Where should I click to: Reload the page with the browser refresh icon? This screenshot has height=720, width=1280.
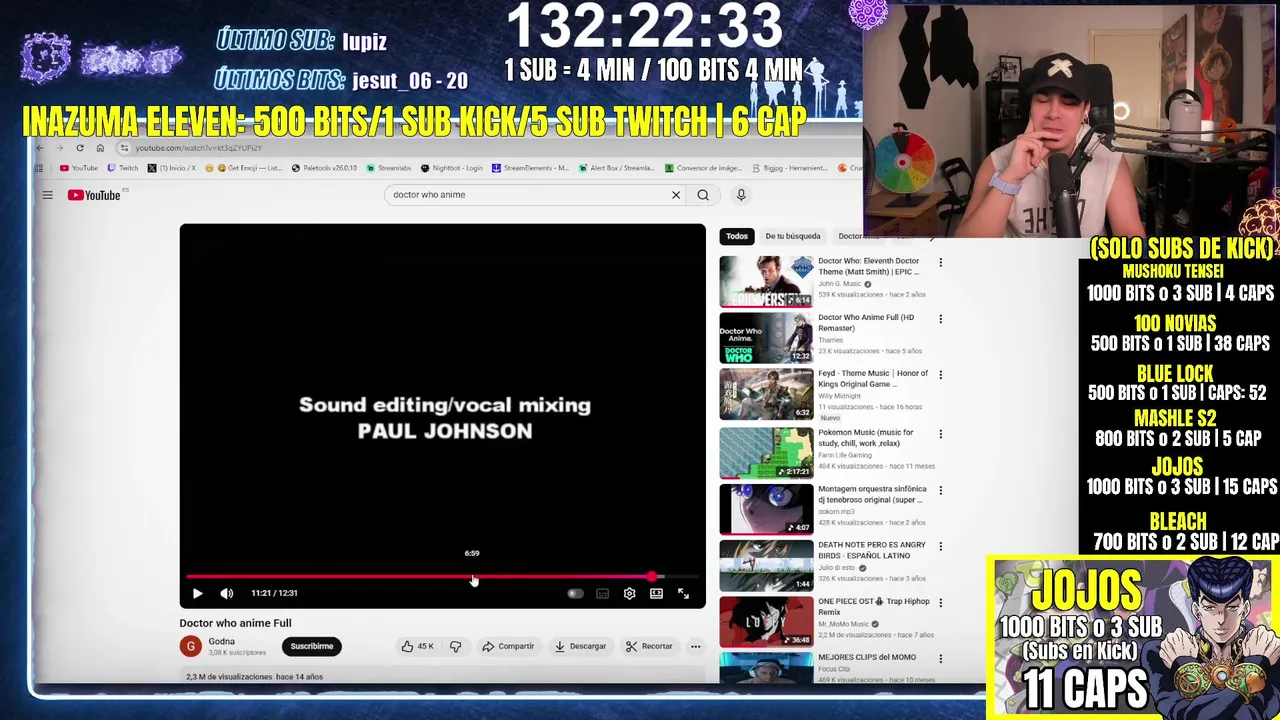tap(80, 148)
